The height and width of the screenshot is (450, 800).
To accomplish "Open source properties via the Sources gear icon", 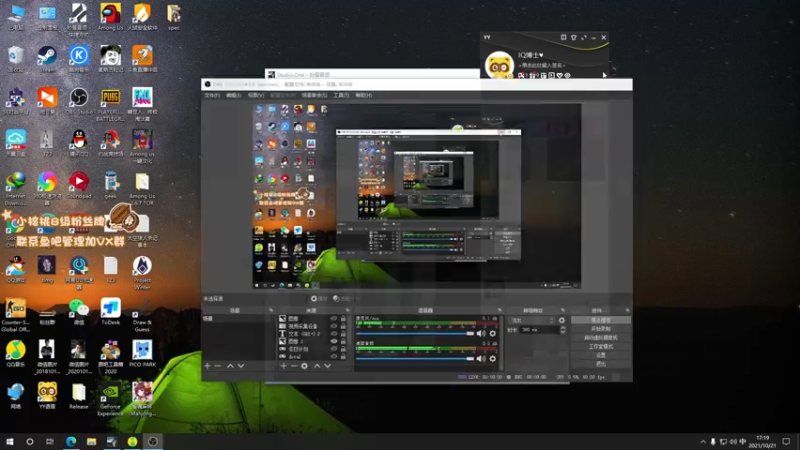I will [305, 366].
